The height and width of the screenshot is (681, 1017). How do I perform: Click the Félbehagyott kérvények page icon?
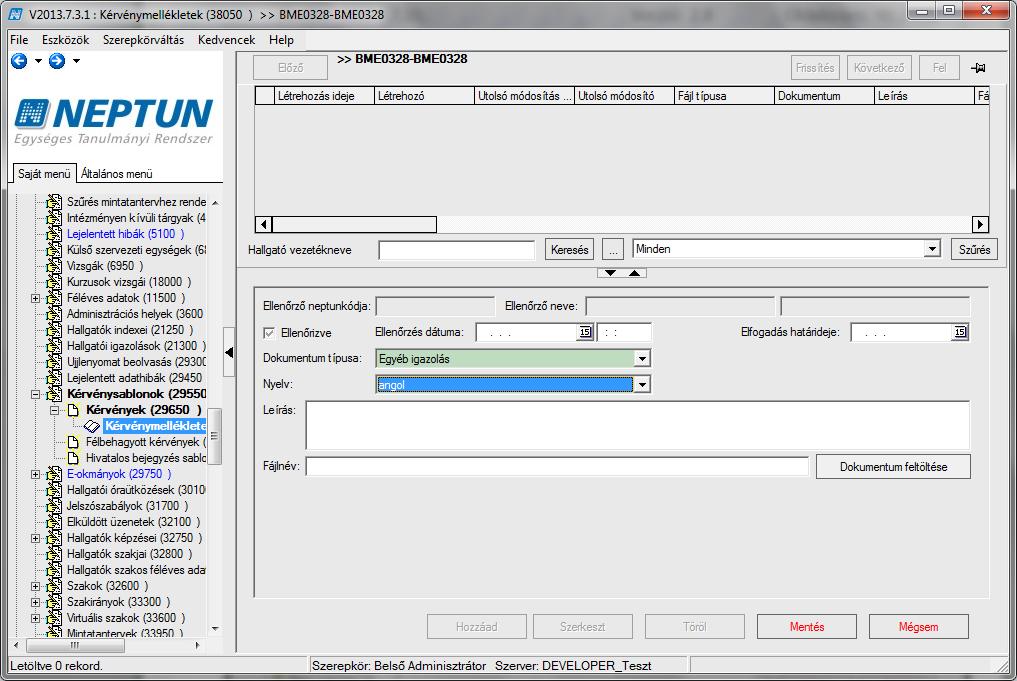point(73,442)
